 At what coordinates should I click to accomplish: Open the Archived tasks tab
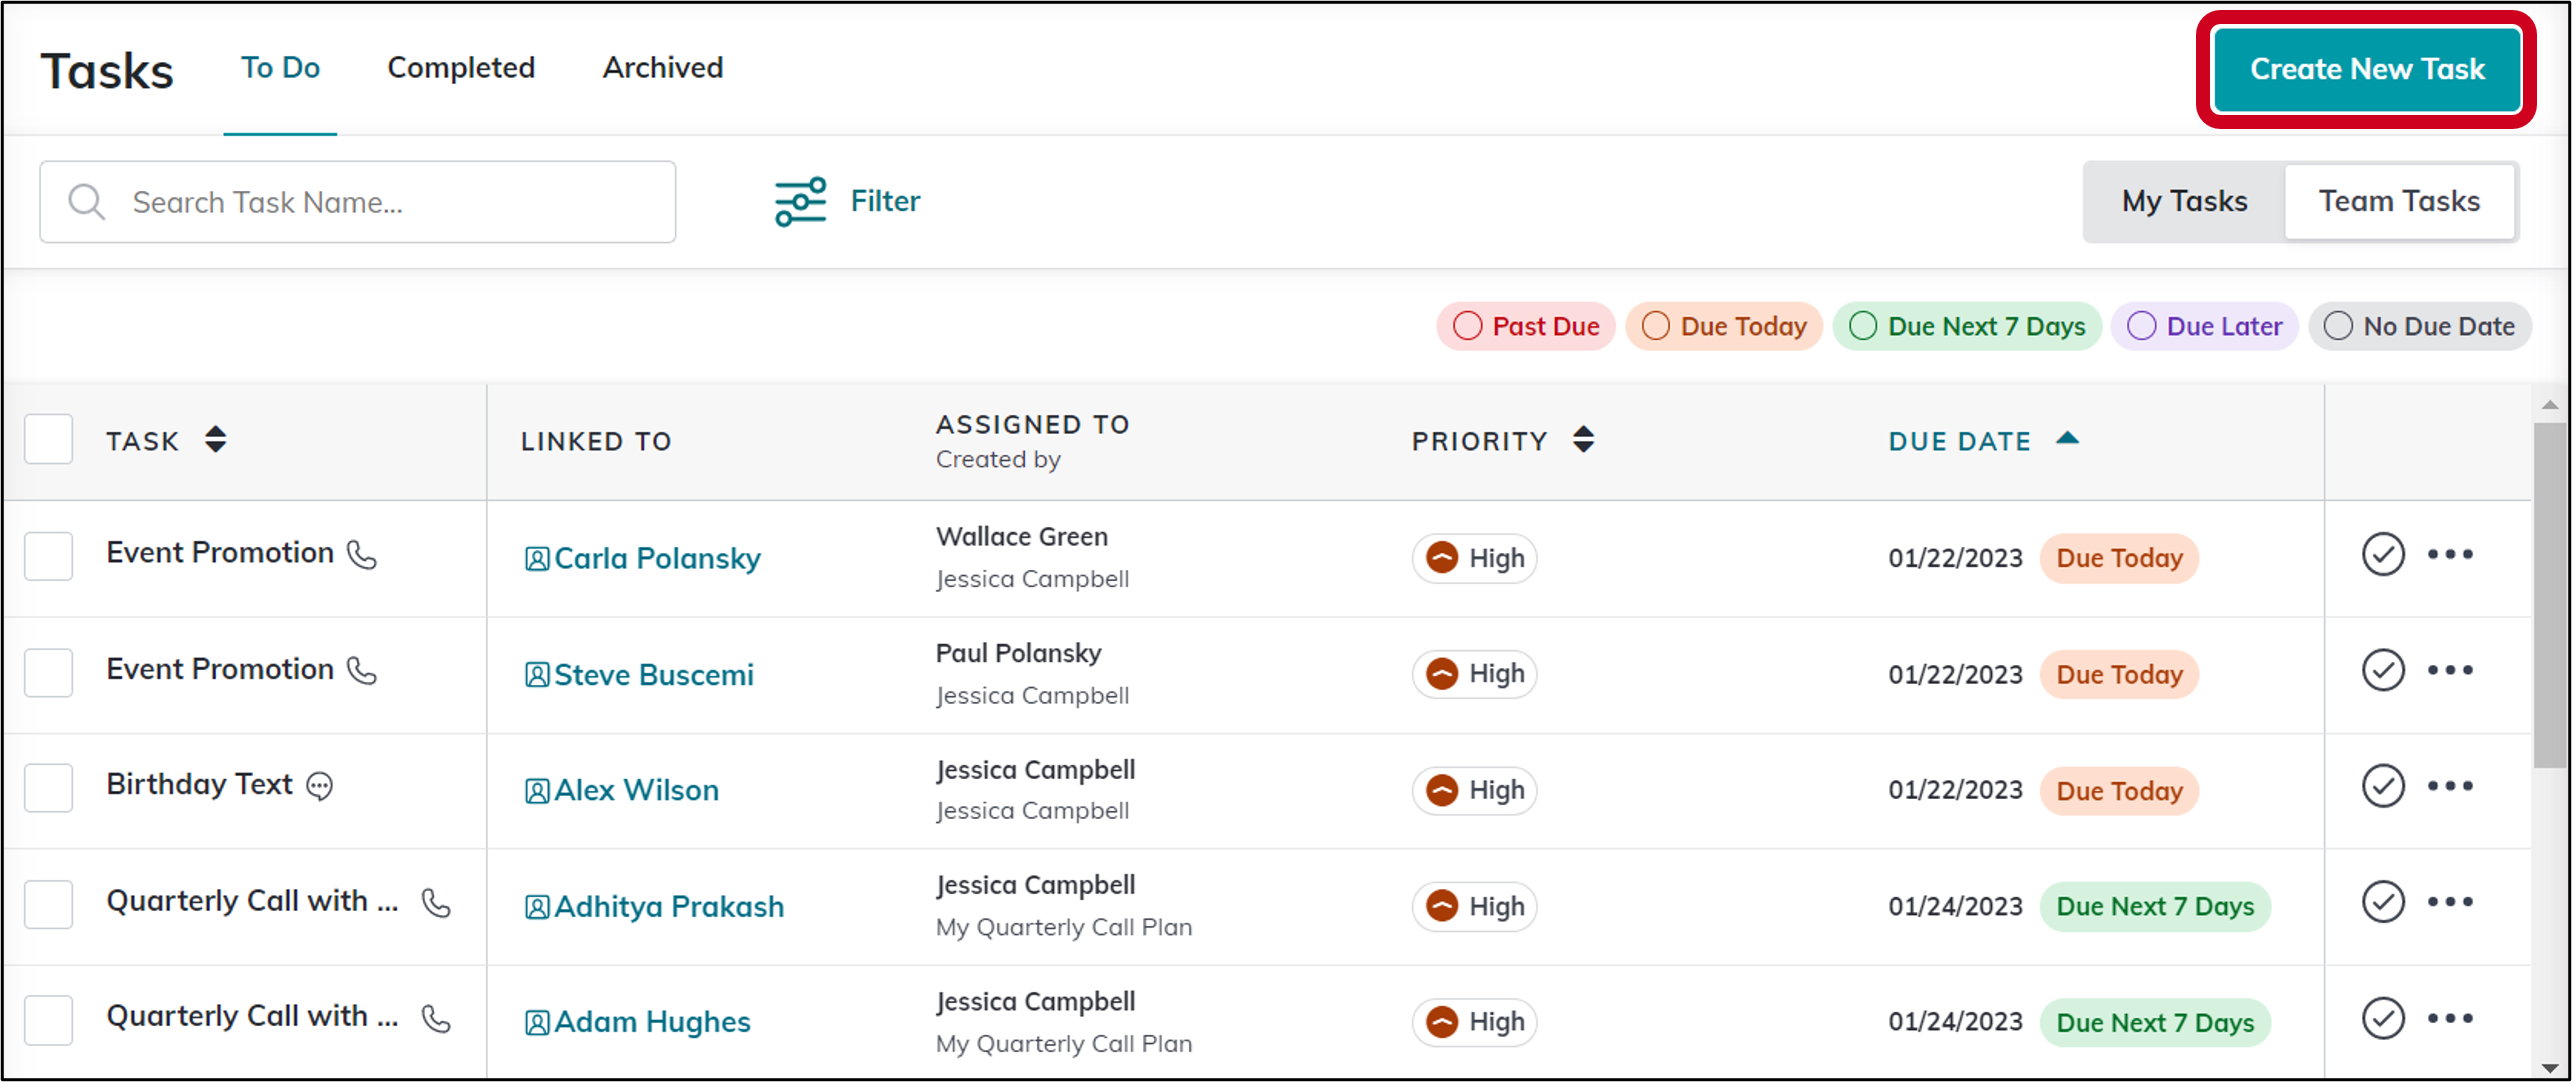pos(662,68)
